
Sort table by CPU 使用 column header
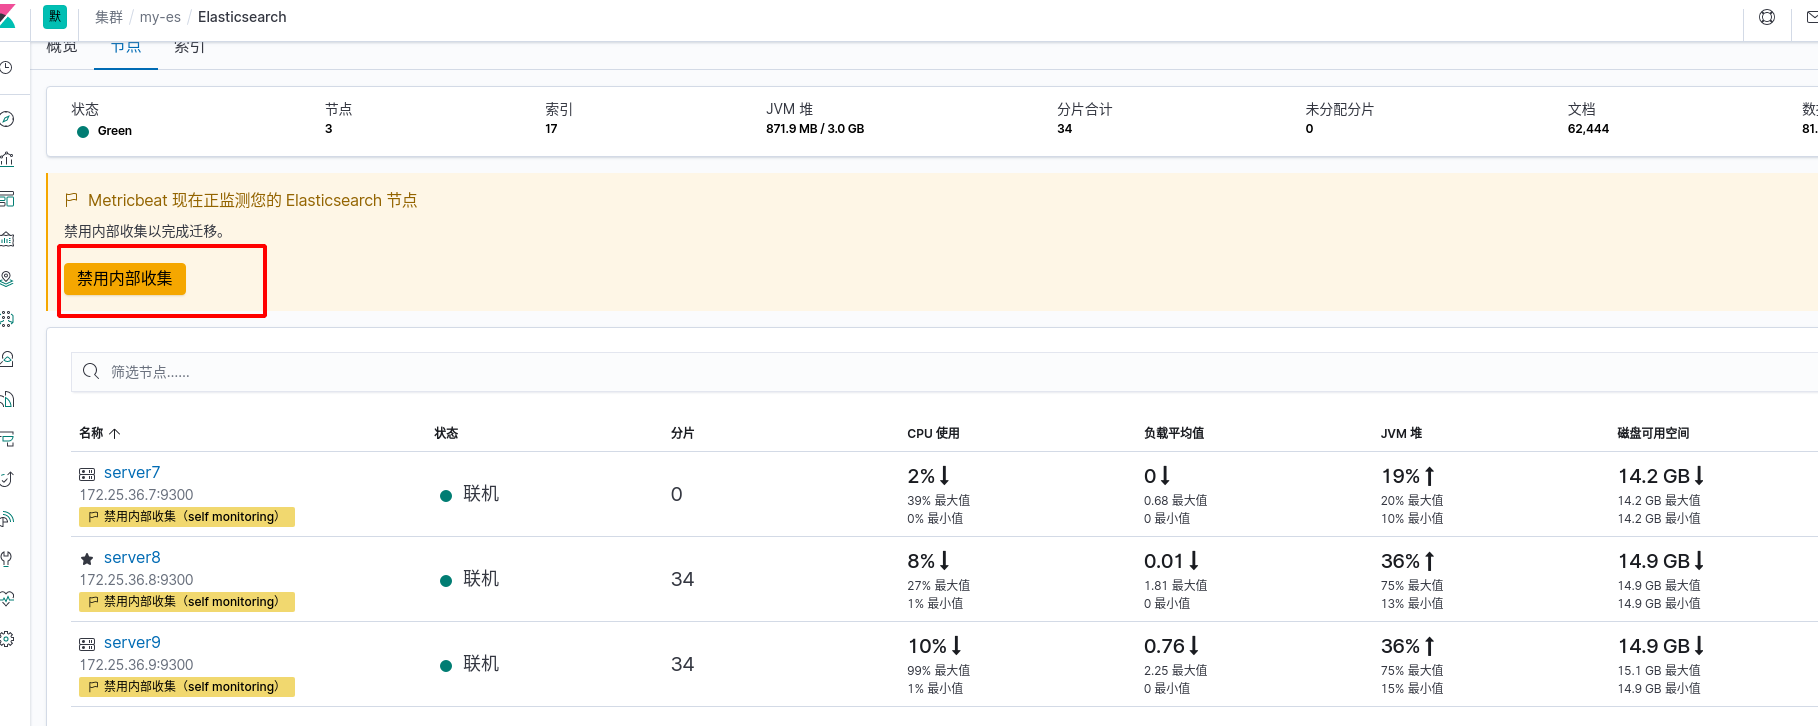[933, 433]
